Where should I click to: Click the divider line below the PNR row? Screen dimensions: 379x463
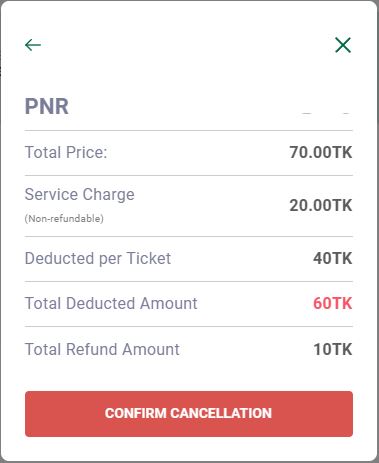[189, 130]
